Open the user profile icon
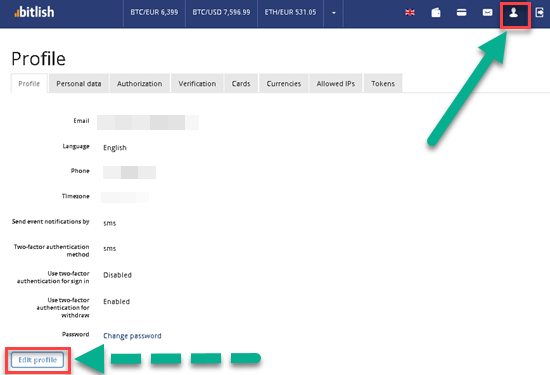 [514, 13]
